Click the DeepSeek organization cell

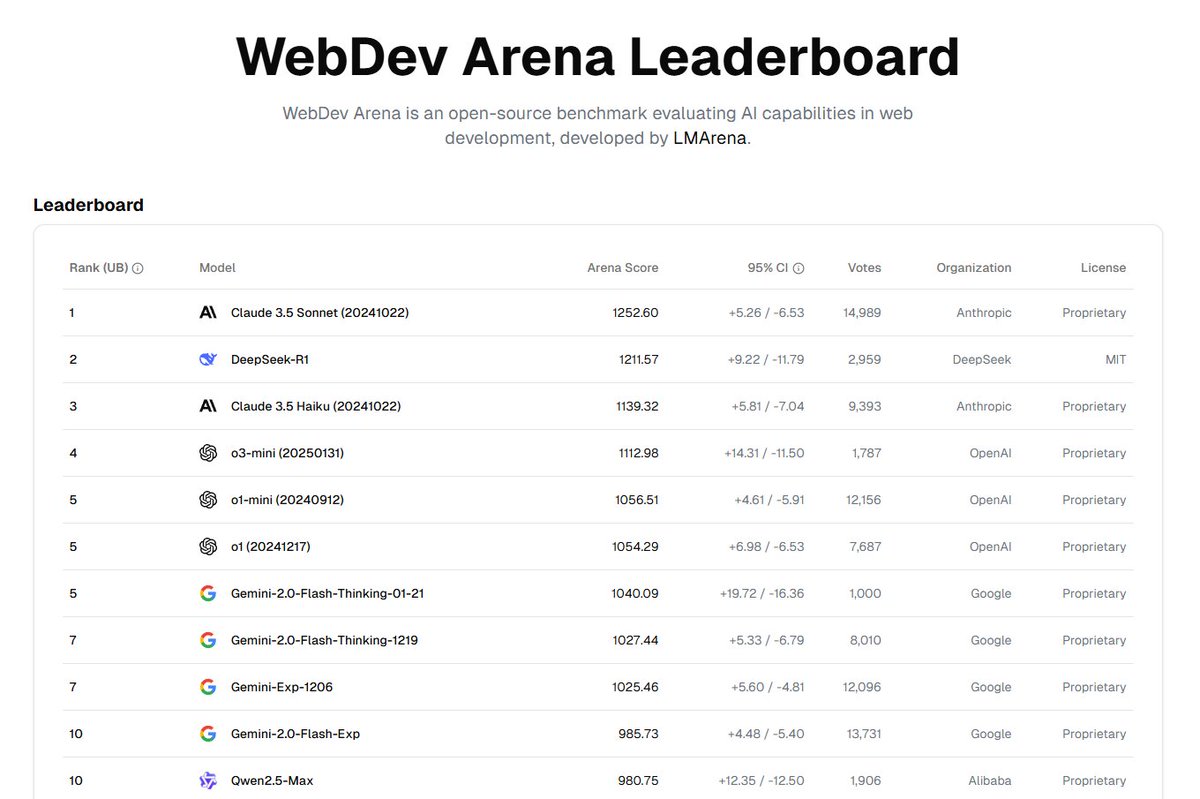981,359
